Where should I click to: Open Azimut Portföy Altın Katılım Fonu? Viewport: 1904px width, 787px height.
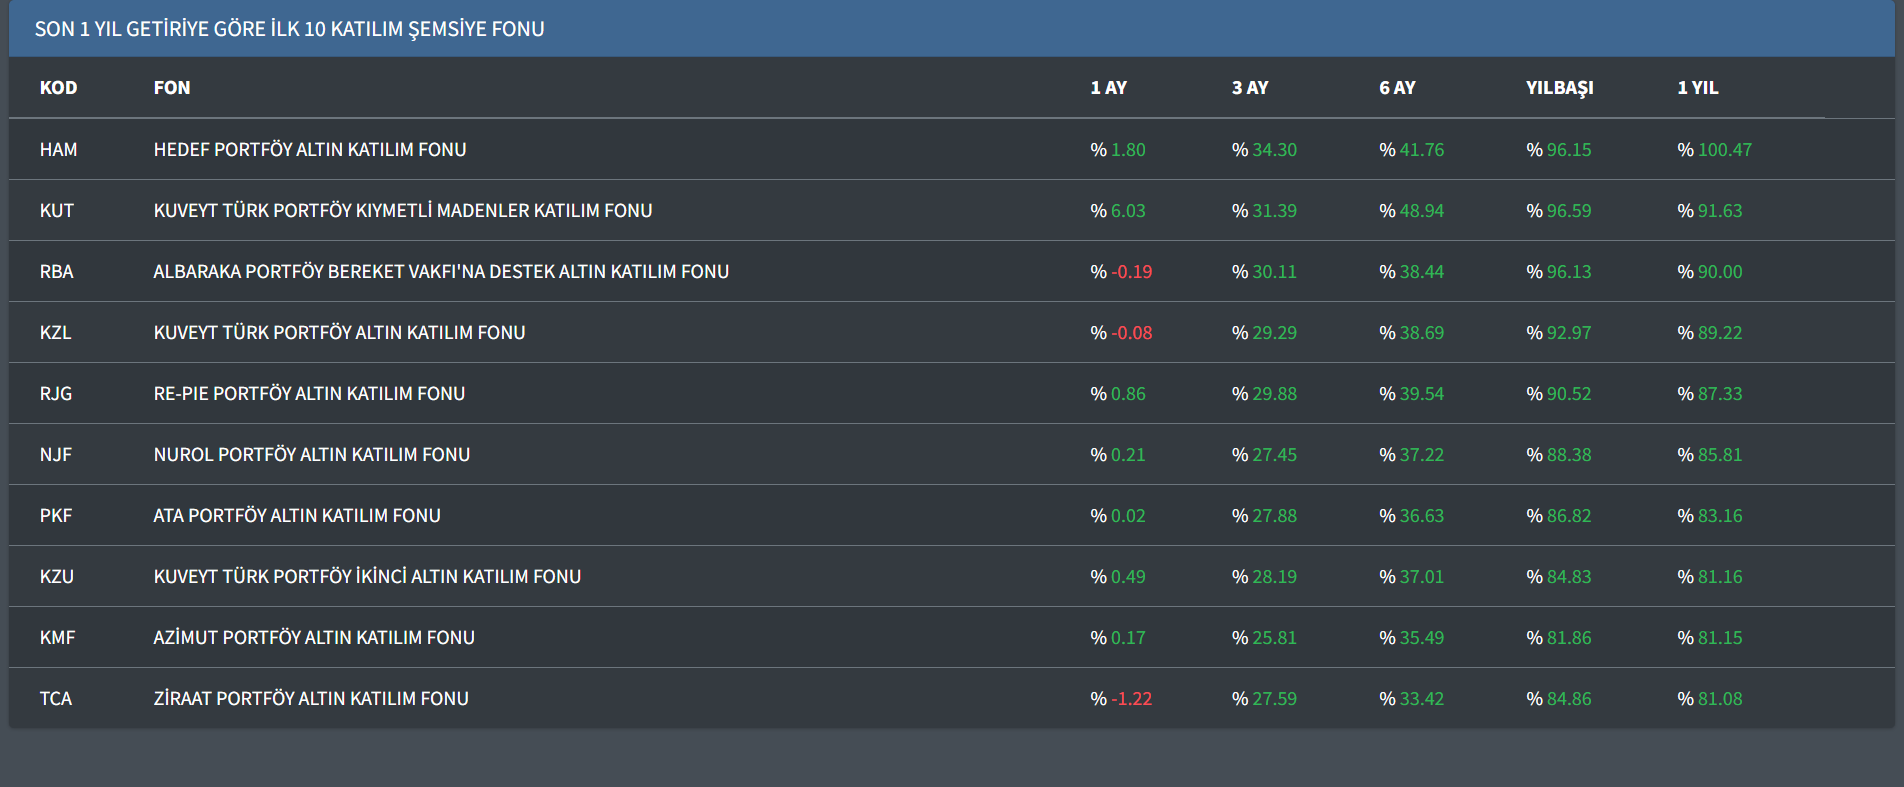pyautogui.click(x=314, y=638)
